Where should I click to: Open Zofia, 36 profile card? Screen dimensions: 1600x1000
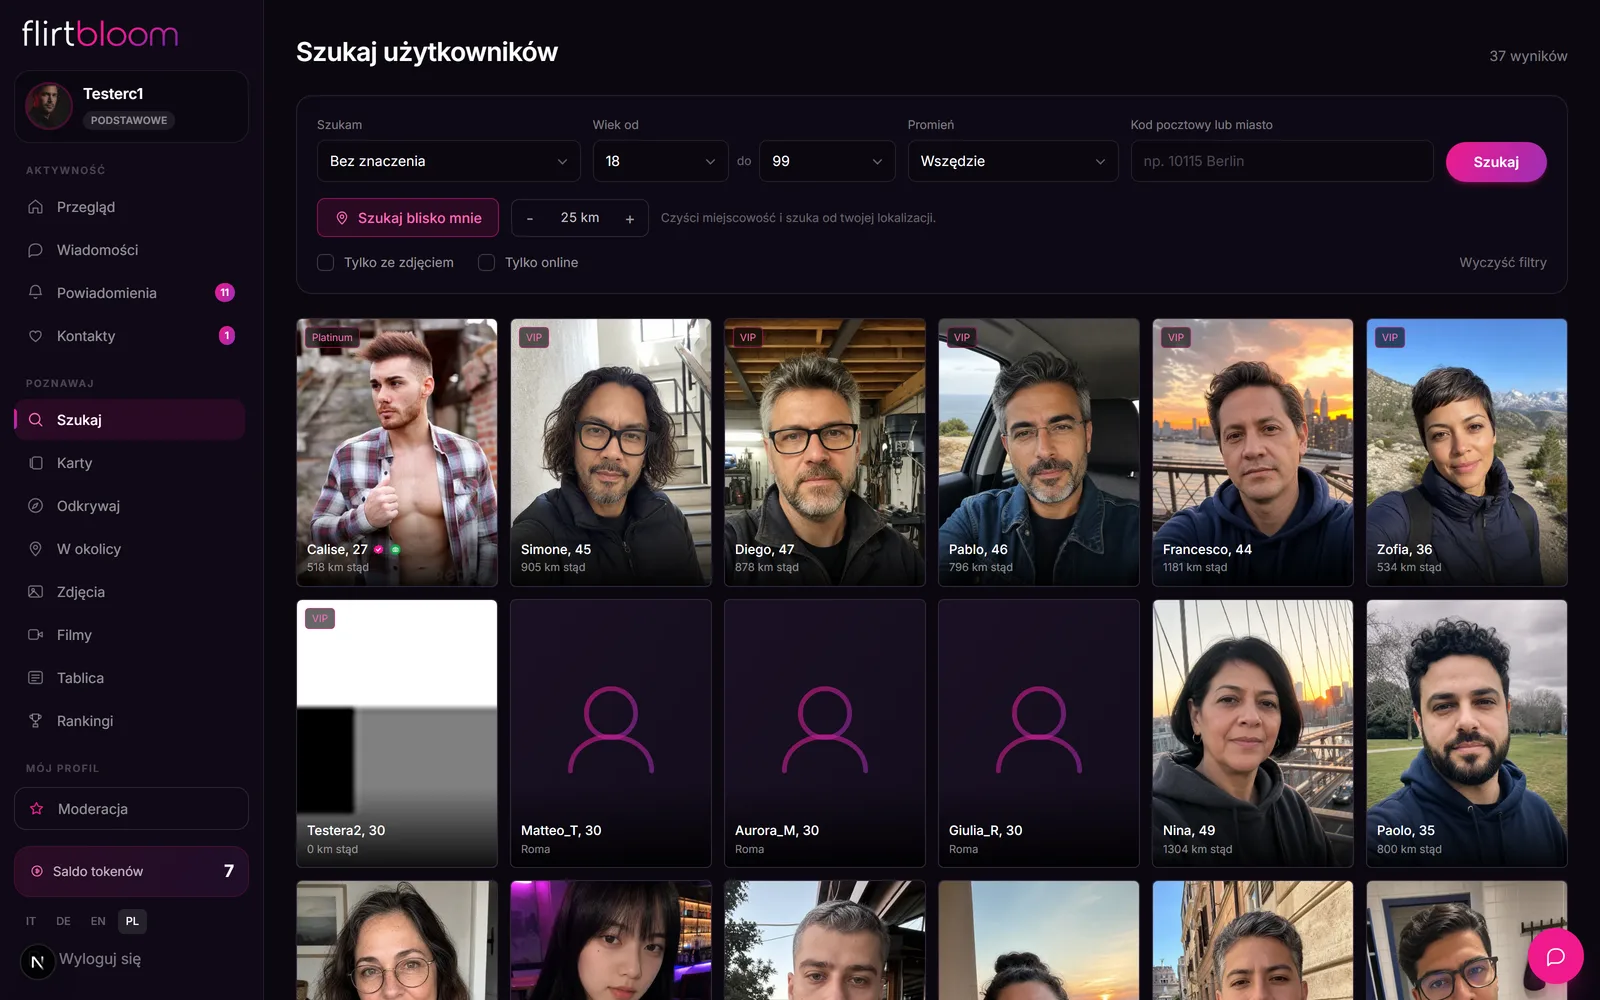click(1467, 452)
